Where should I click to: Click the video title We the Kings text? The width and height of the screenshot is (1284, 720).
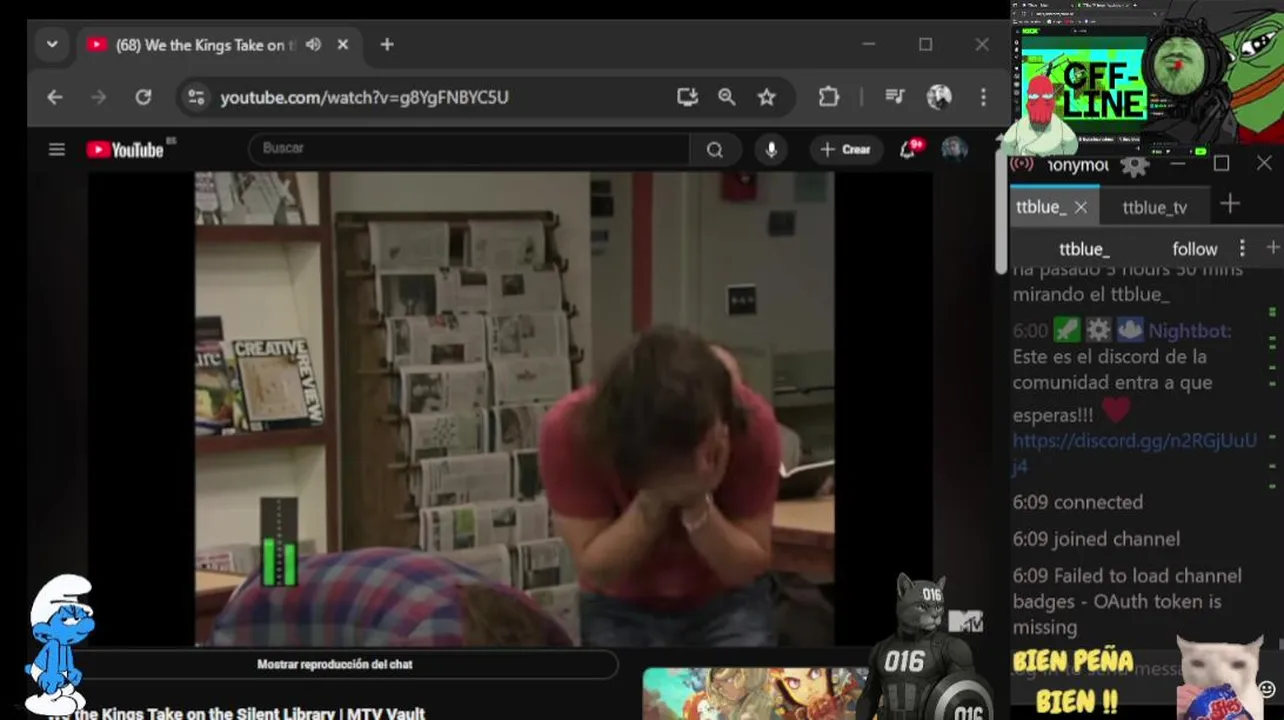coord(237,713)
